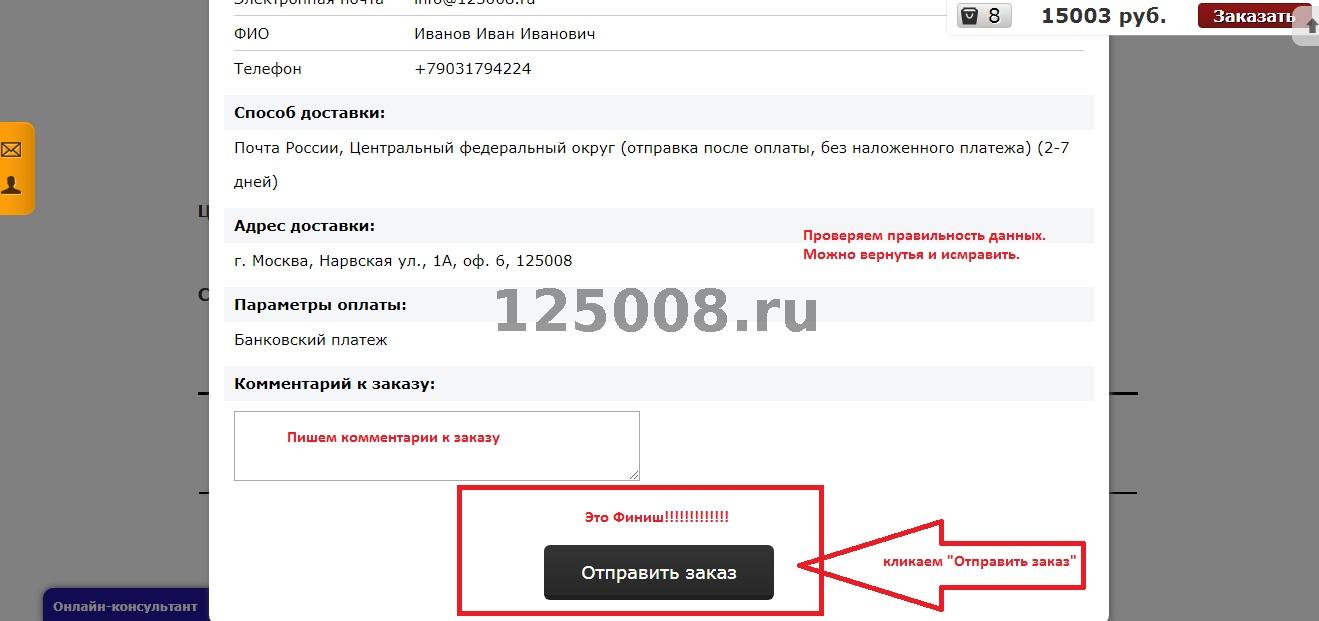Click the user profile icon on orange tab

pos(12,185)
